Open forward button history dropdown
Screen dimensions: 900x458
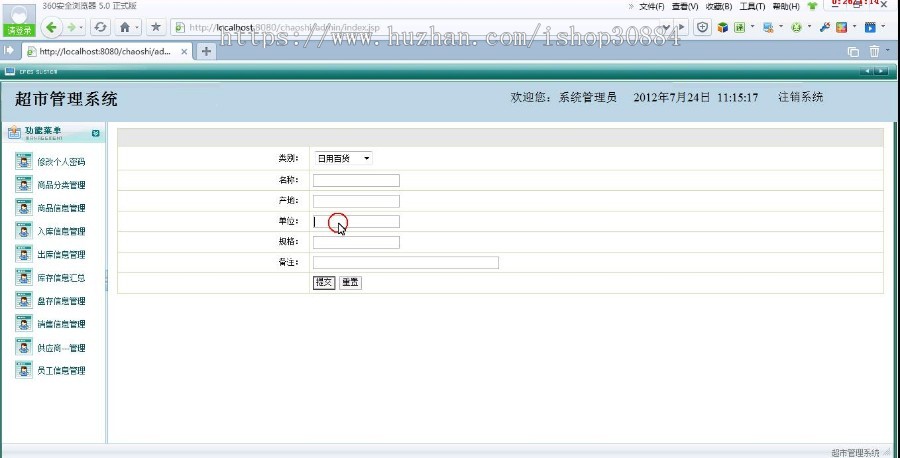[82, 27]
